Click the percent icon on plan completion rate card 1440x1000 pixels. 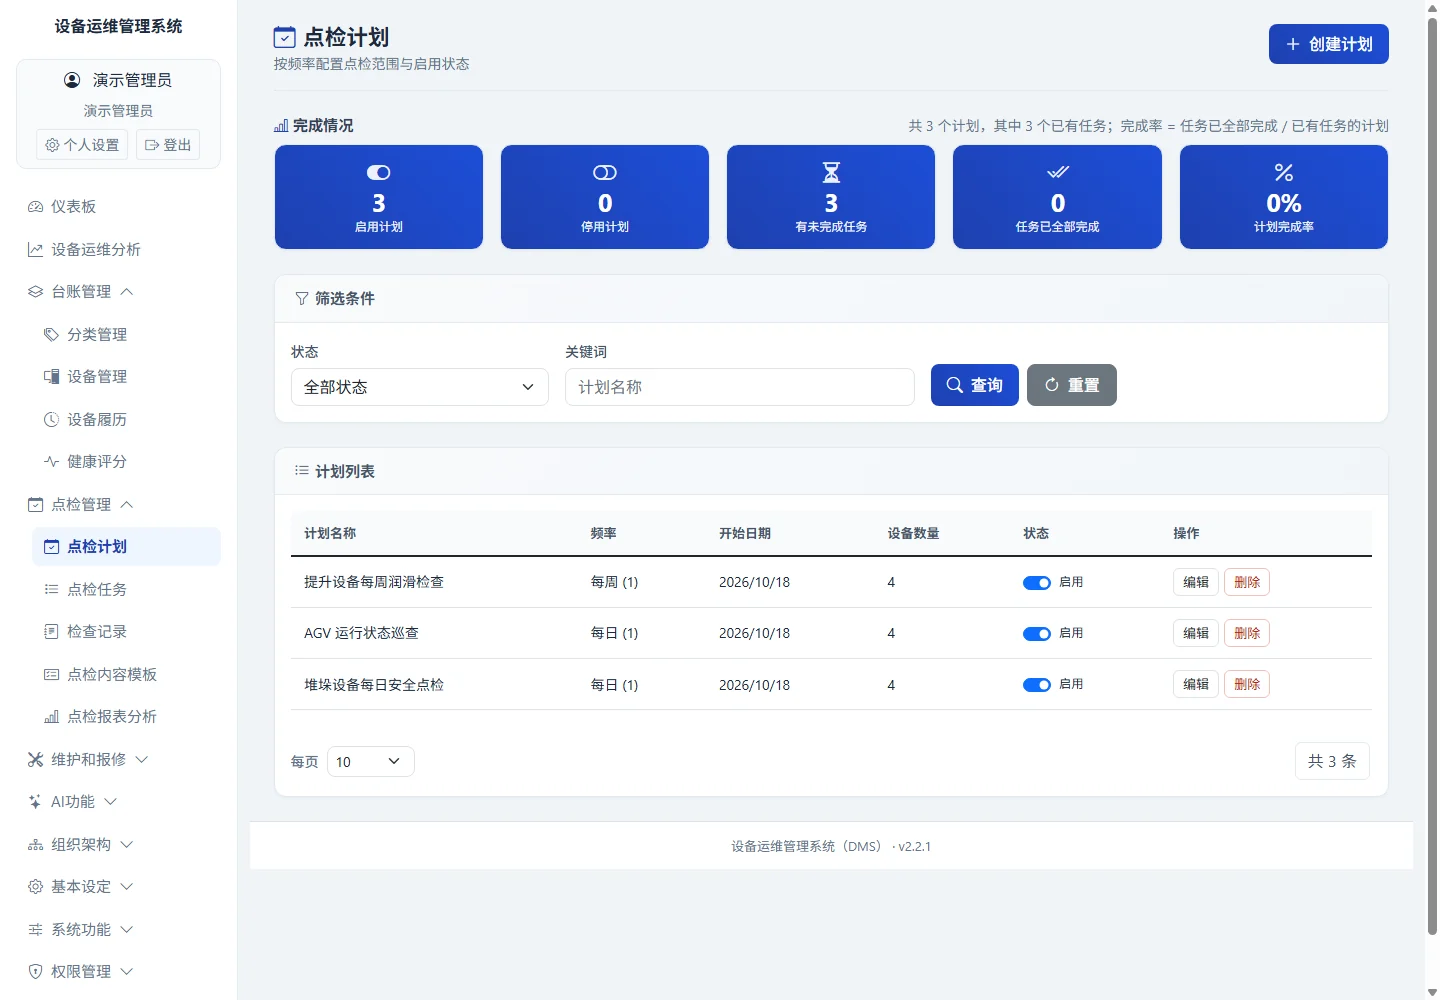(1284, 173)
